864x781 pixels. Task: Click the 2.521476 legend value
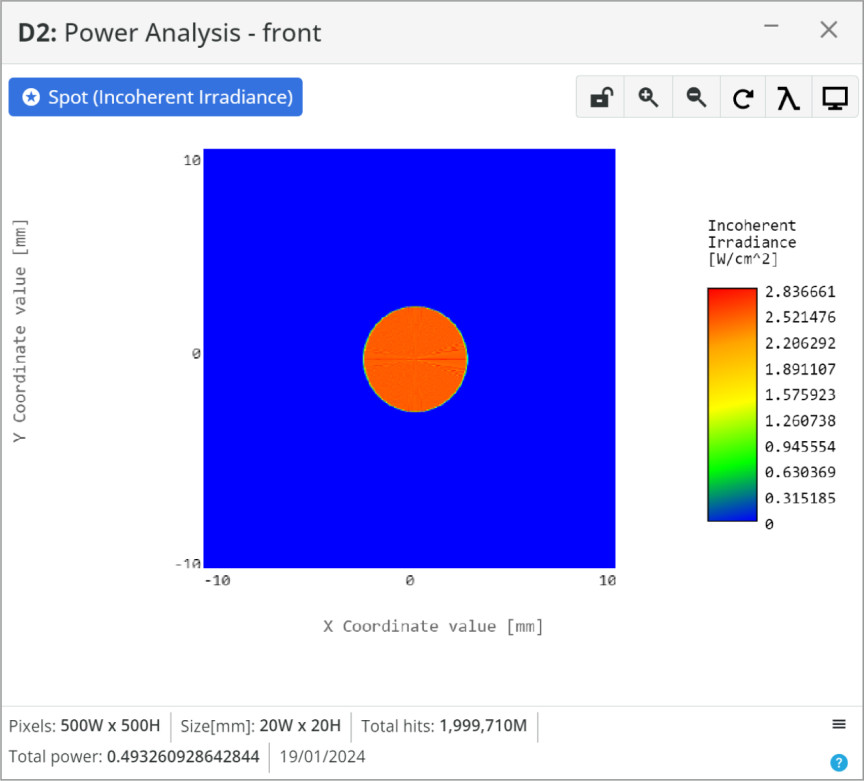pos(800,317)
